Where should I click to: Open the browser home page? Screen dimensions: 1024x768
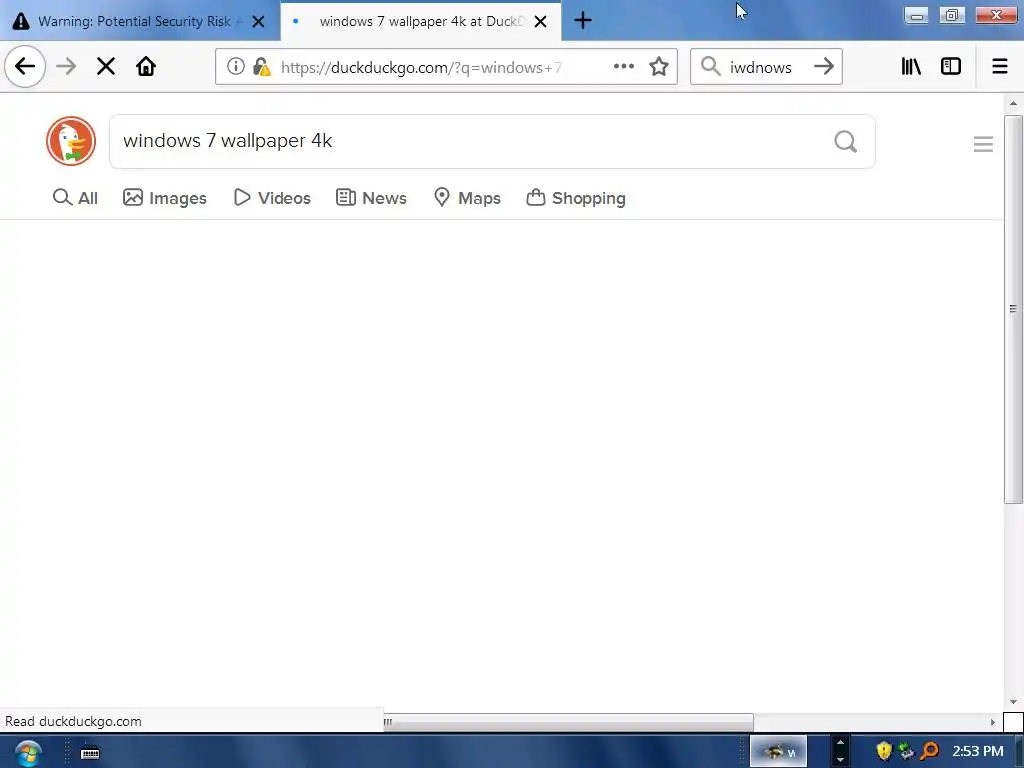point(146,66)
